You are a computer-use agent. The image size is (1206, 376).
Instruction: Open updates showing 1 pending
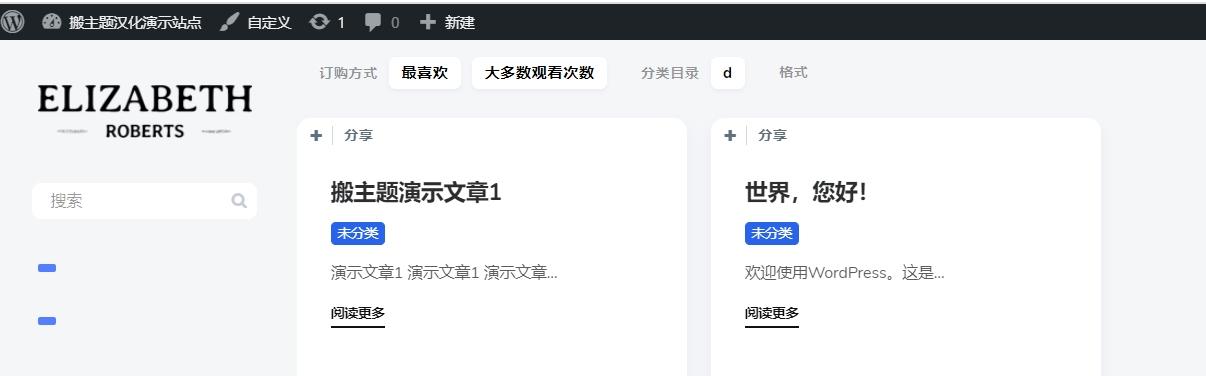[x=327, y=22]
